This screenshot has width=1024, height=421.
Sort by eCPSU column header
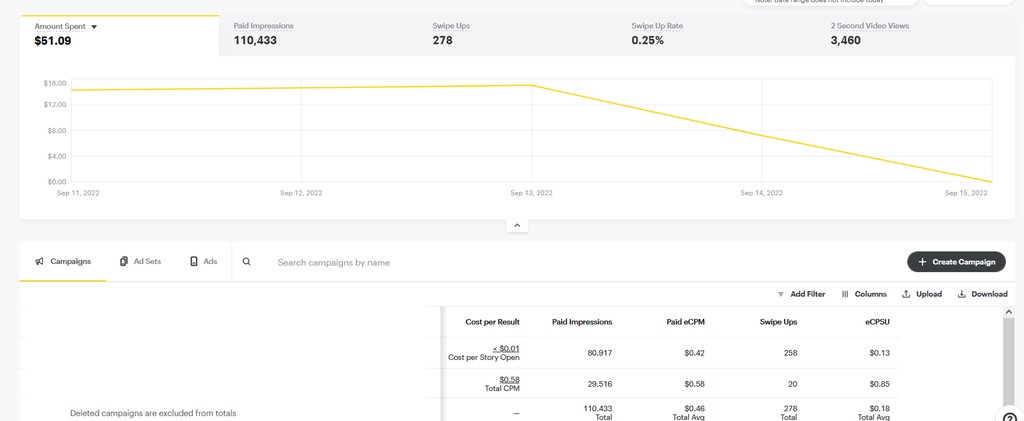pyautogui.click(x=878, y=322)
